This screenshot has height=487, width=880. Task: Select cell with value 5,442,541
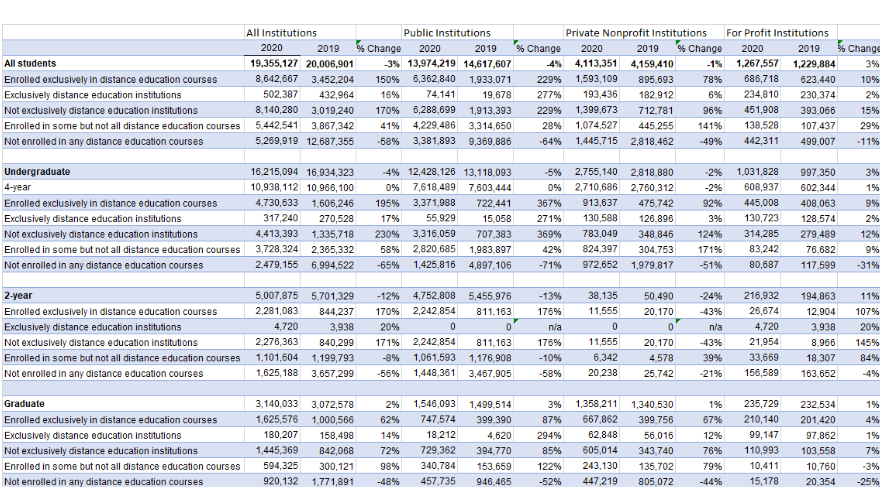click(x=272, y=126)
